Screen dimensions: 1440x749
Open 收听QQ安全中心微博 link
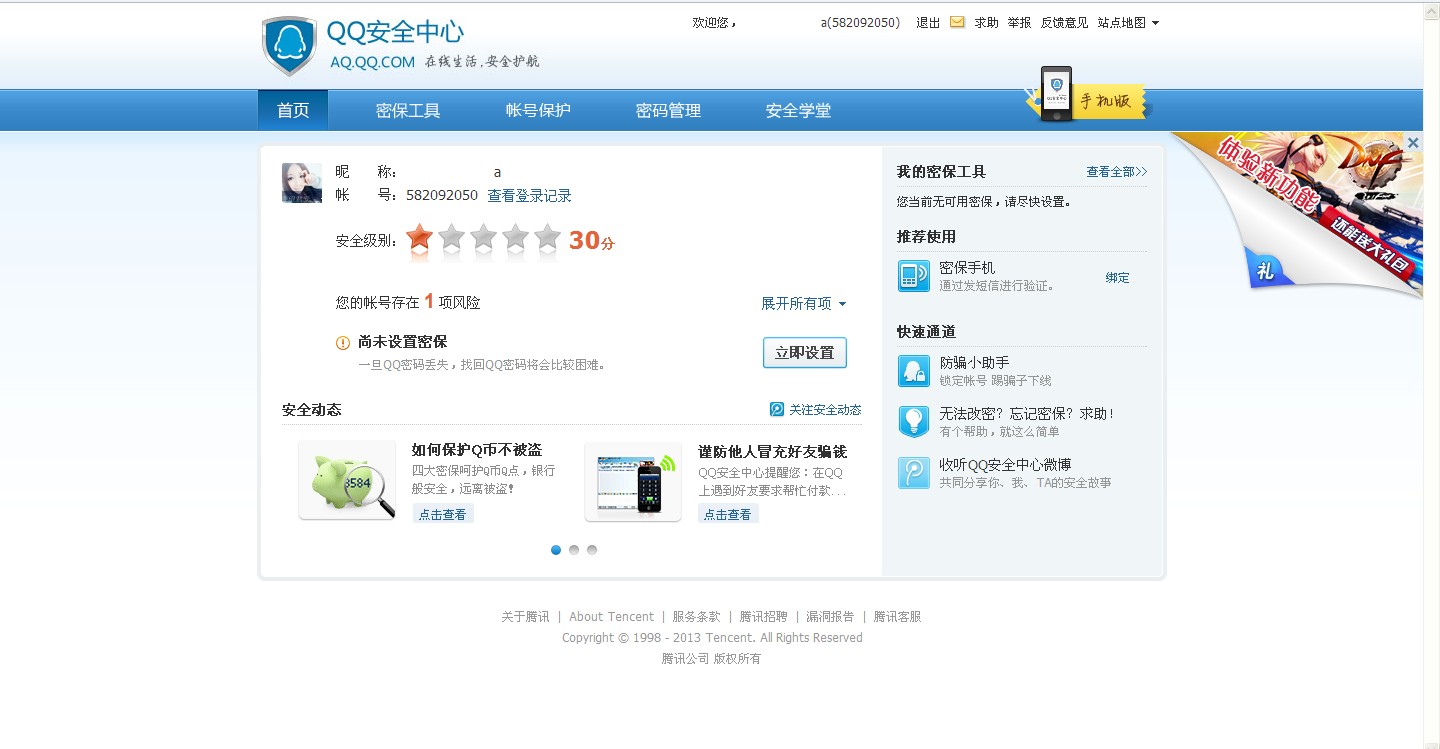1005,465
